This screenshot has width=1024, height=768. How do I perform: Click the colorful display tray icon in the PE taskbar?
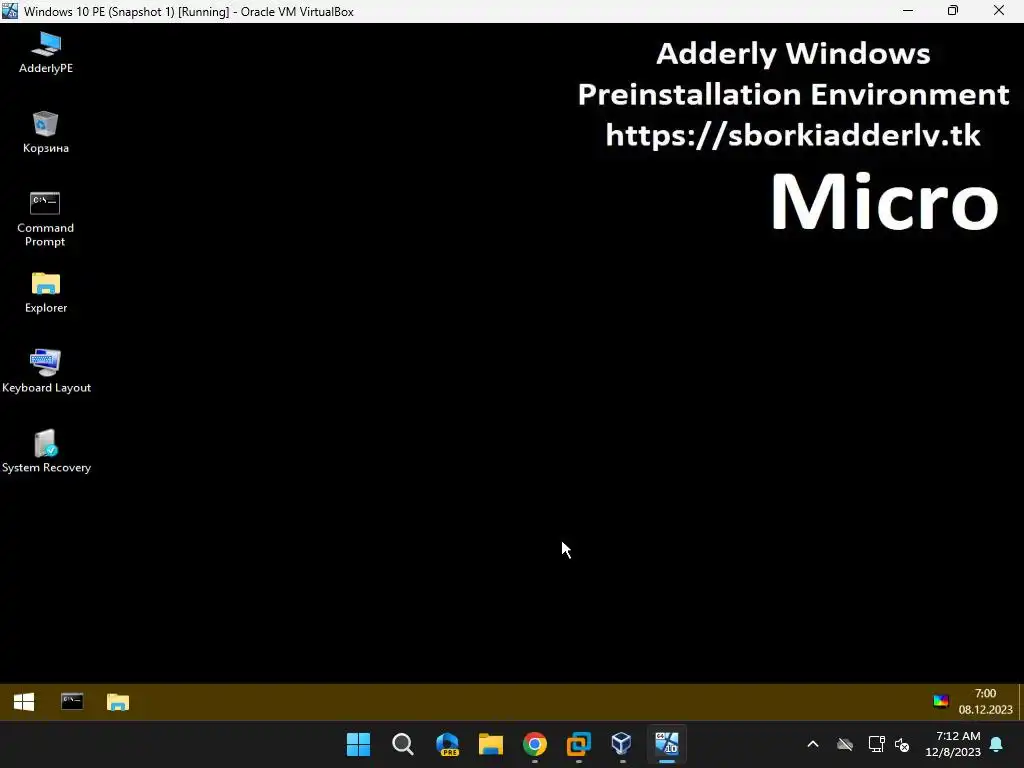(x=940, y=701)
